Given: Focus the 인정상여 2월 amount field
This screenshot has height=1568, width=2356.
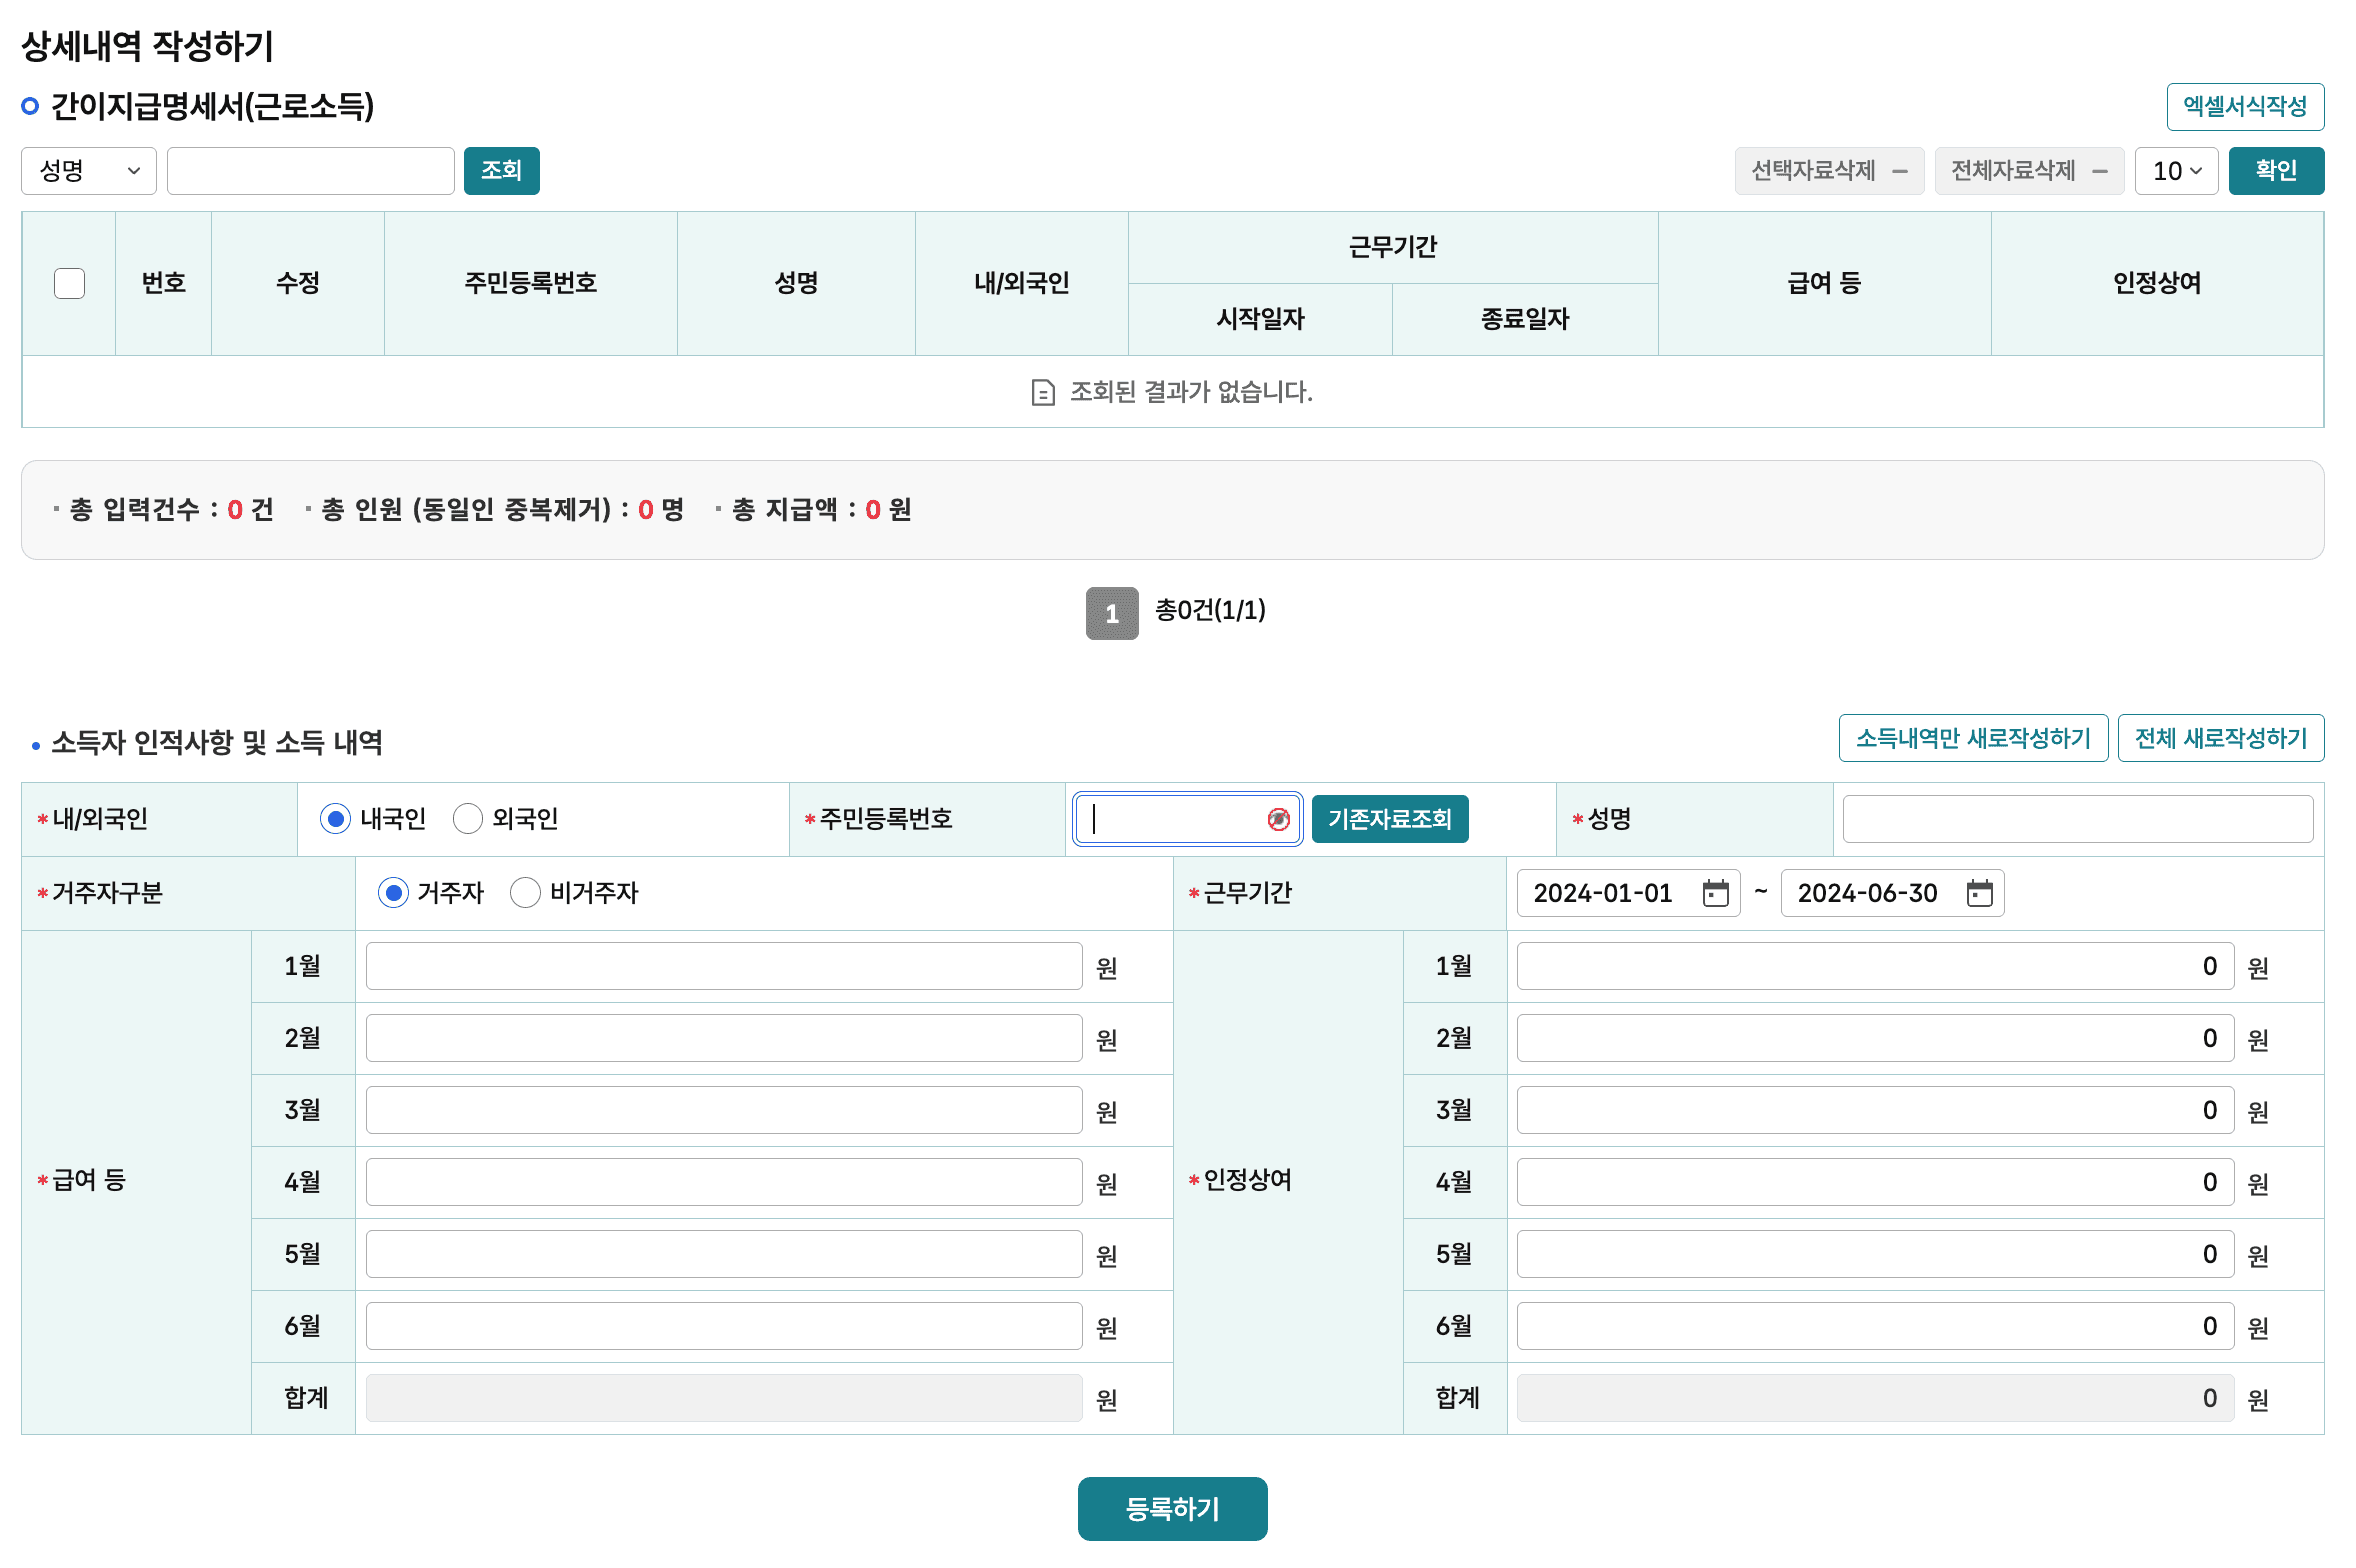Looking at the screenshot, I should click(1875, 1038).
